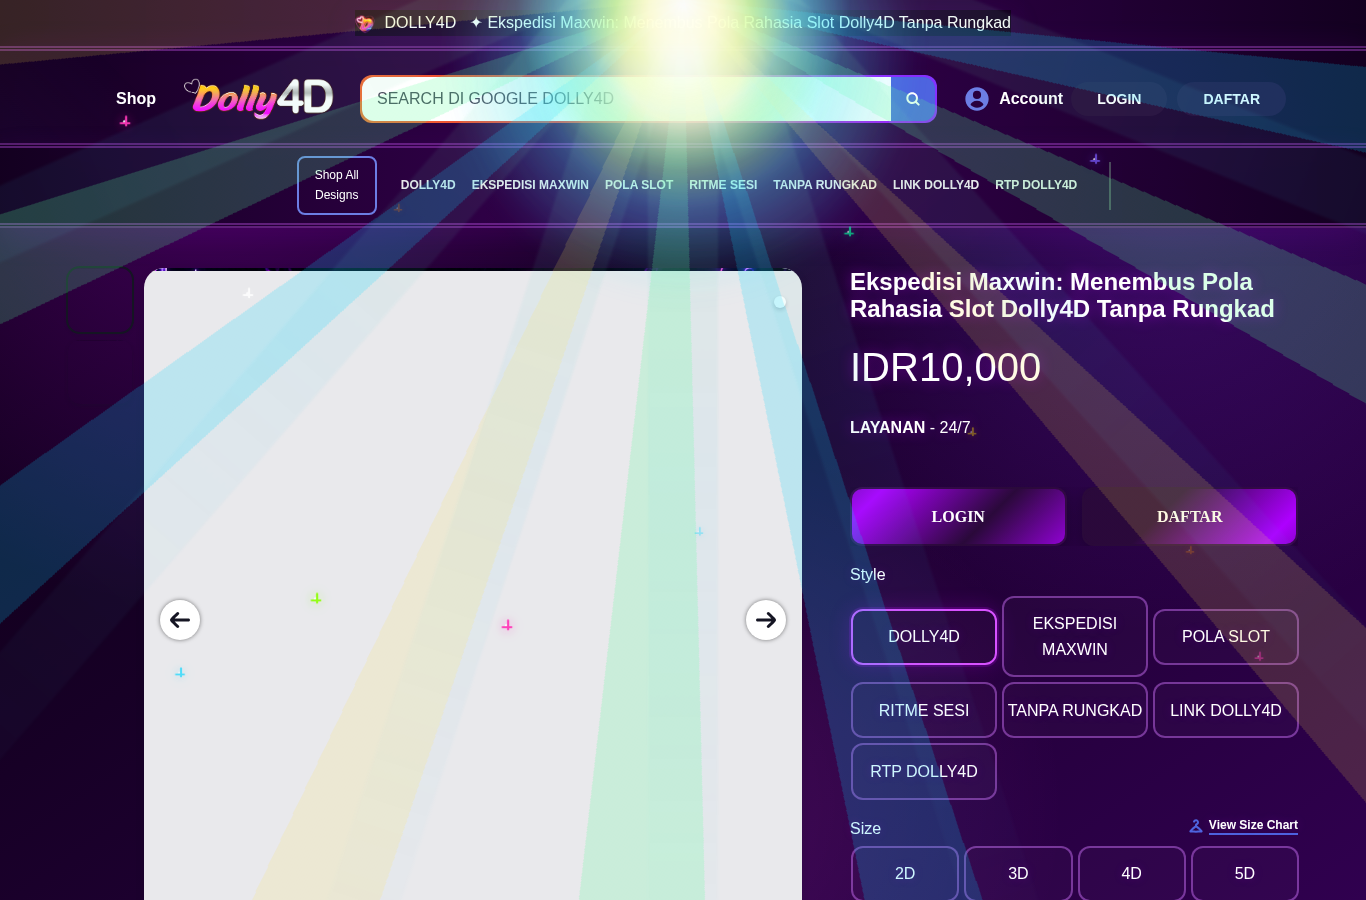Open the Shop menu in header

click(x=136, y=99)
